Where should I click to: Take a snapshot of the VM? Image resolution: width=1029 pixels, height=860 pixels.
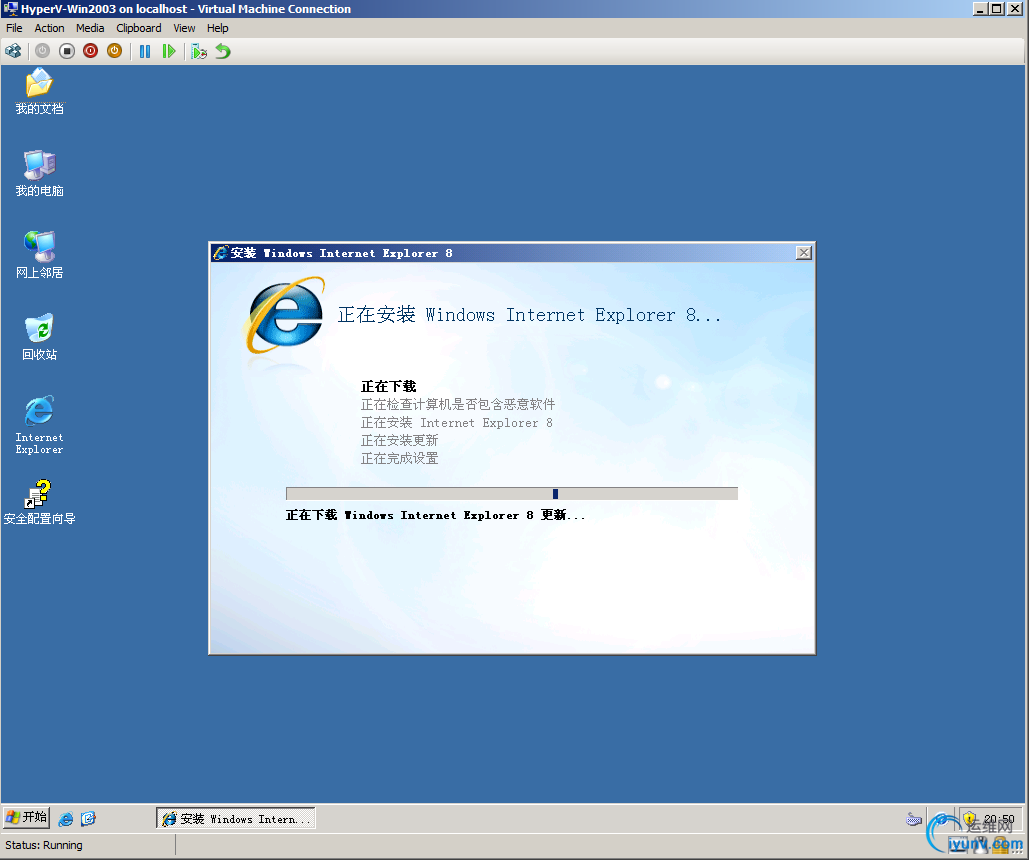point(199,51)
